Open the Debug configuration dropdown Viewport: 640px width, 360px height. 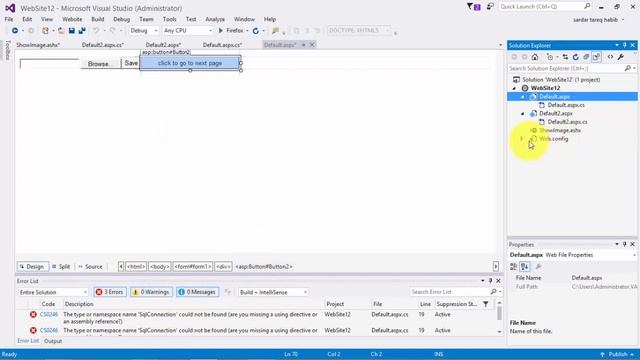(144, 31)
